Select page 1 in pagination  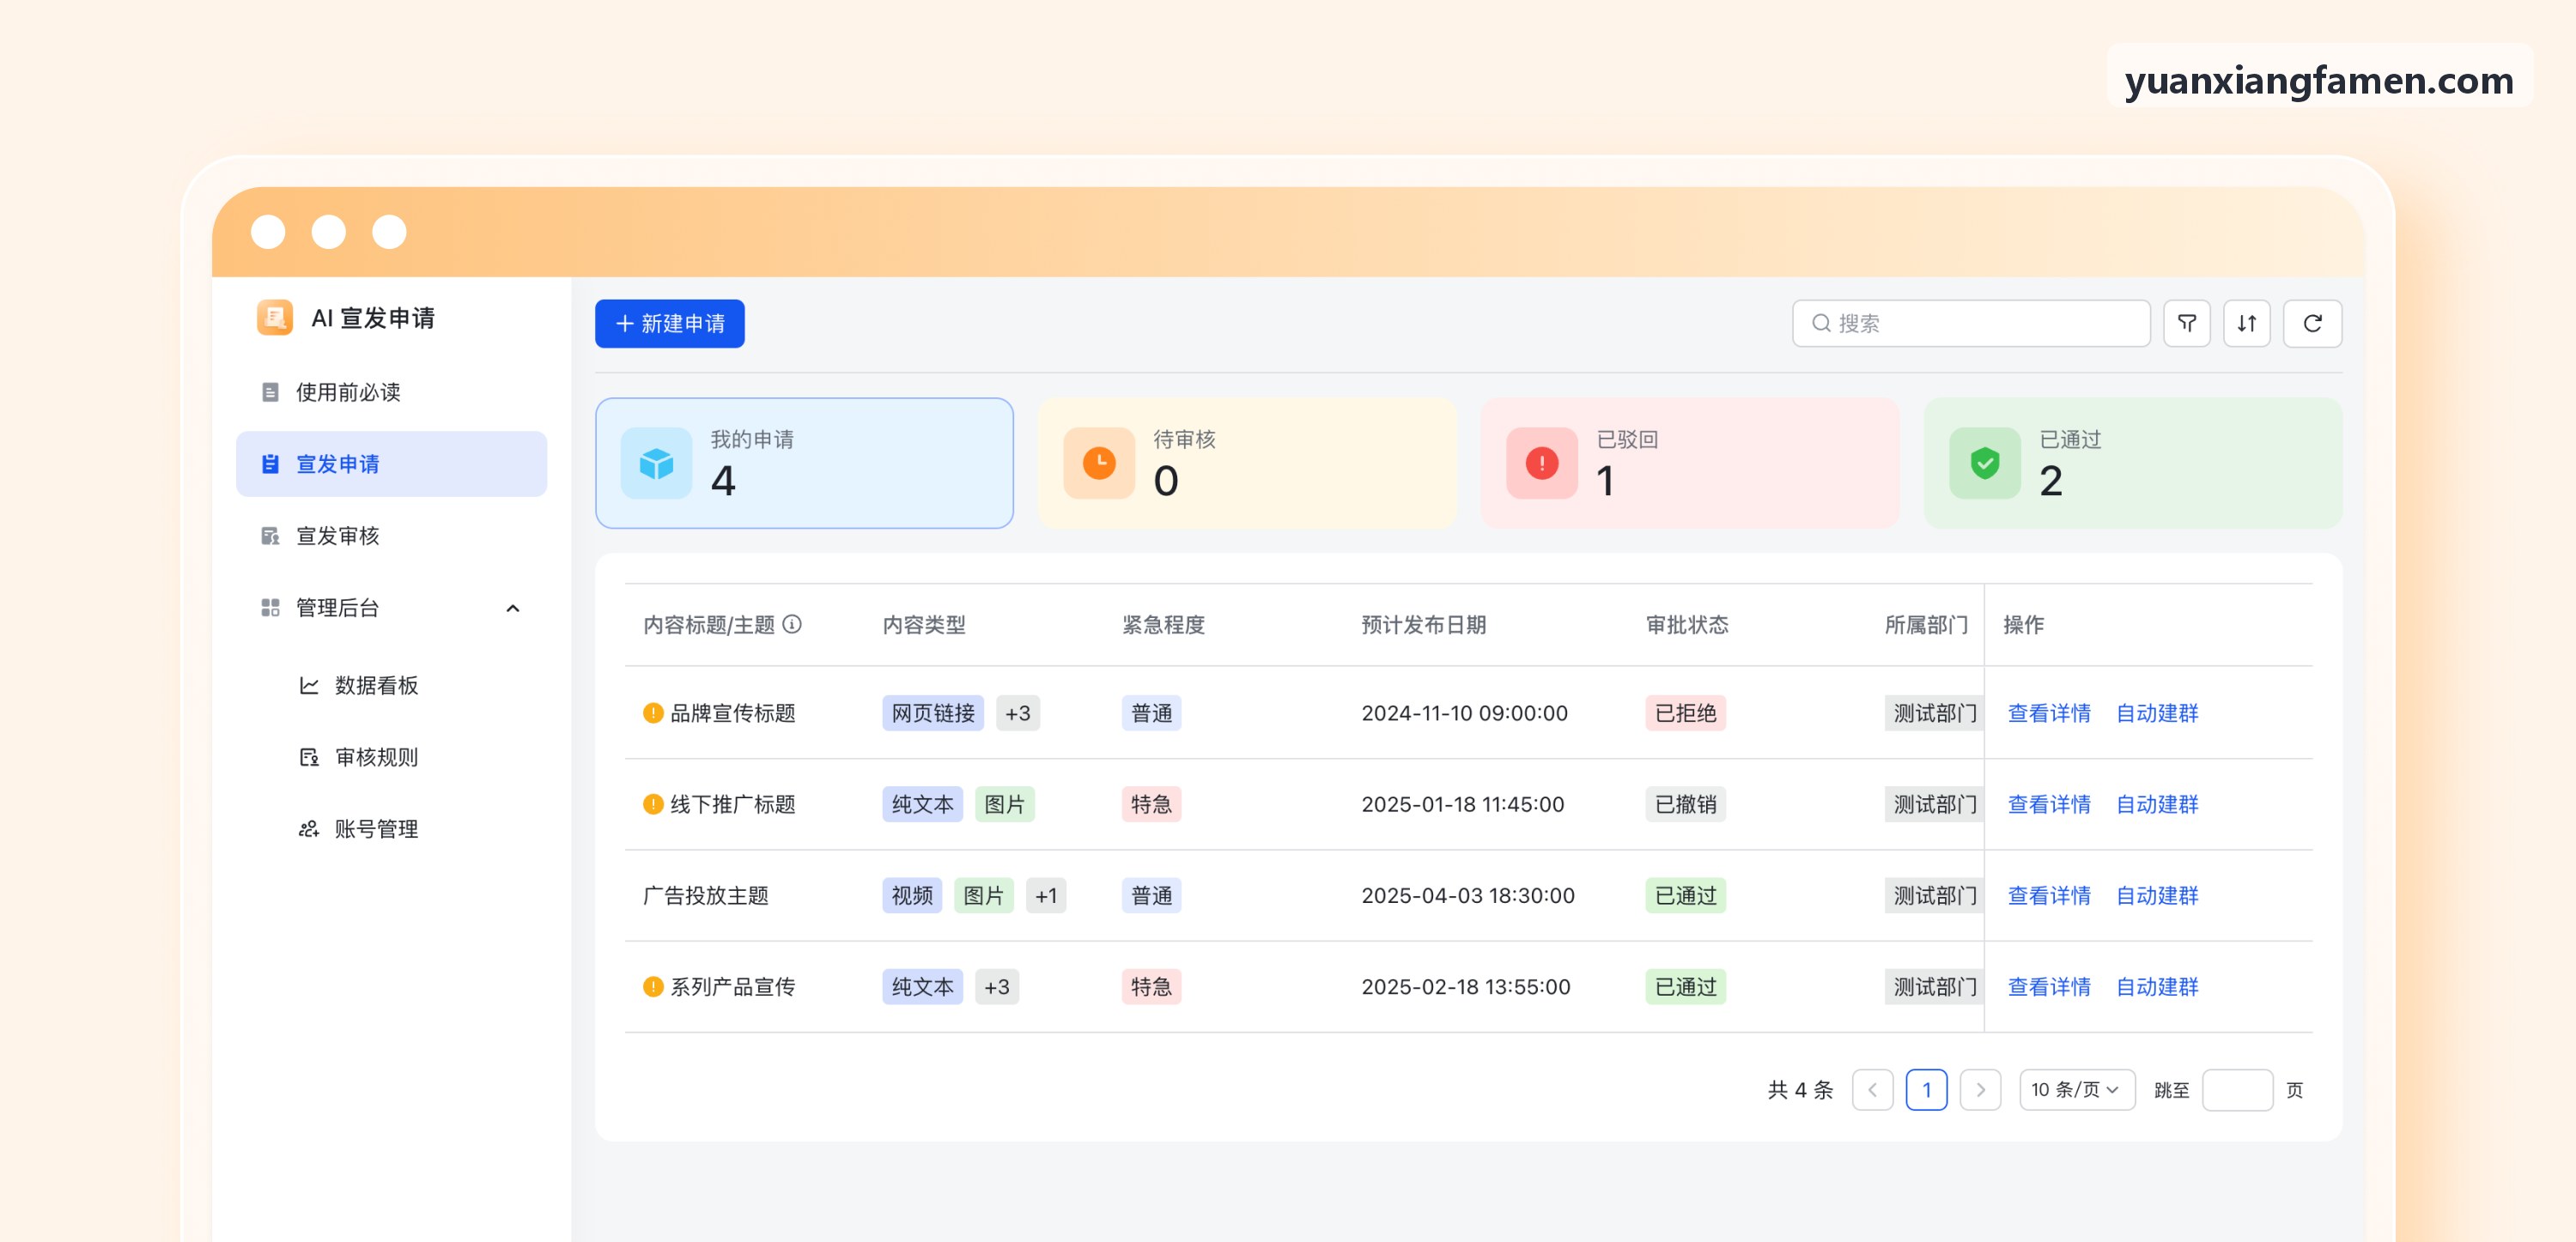coord(1926,1089)
